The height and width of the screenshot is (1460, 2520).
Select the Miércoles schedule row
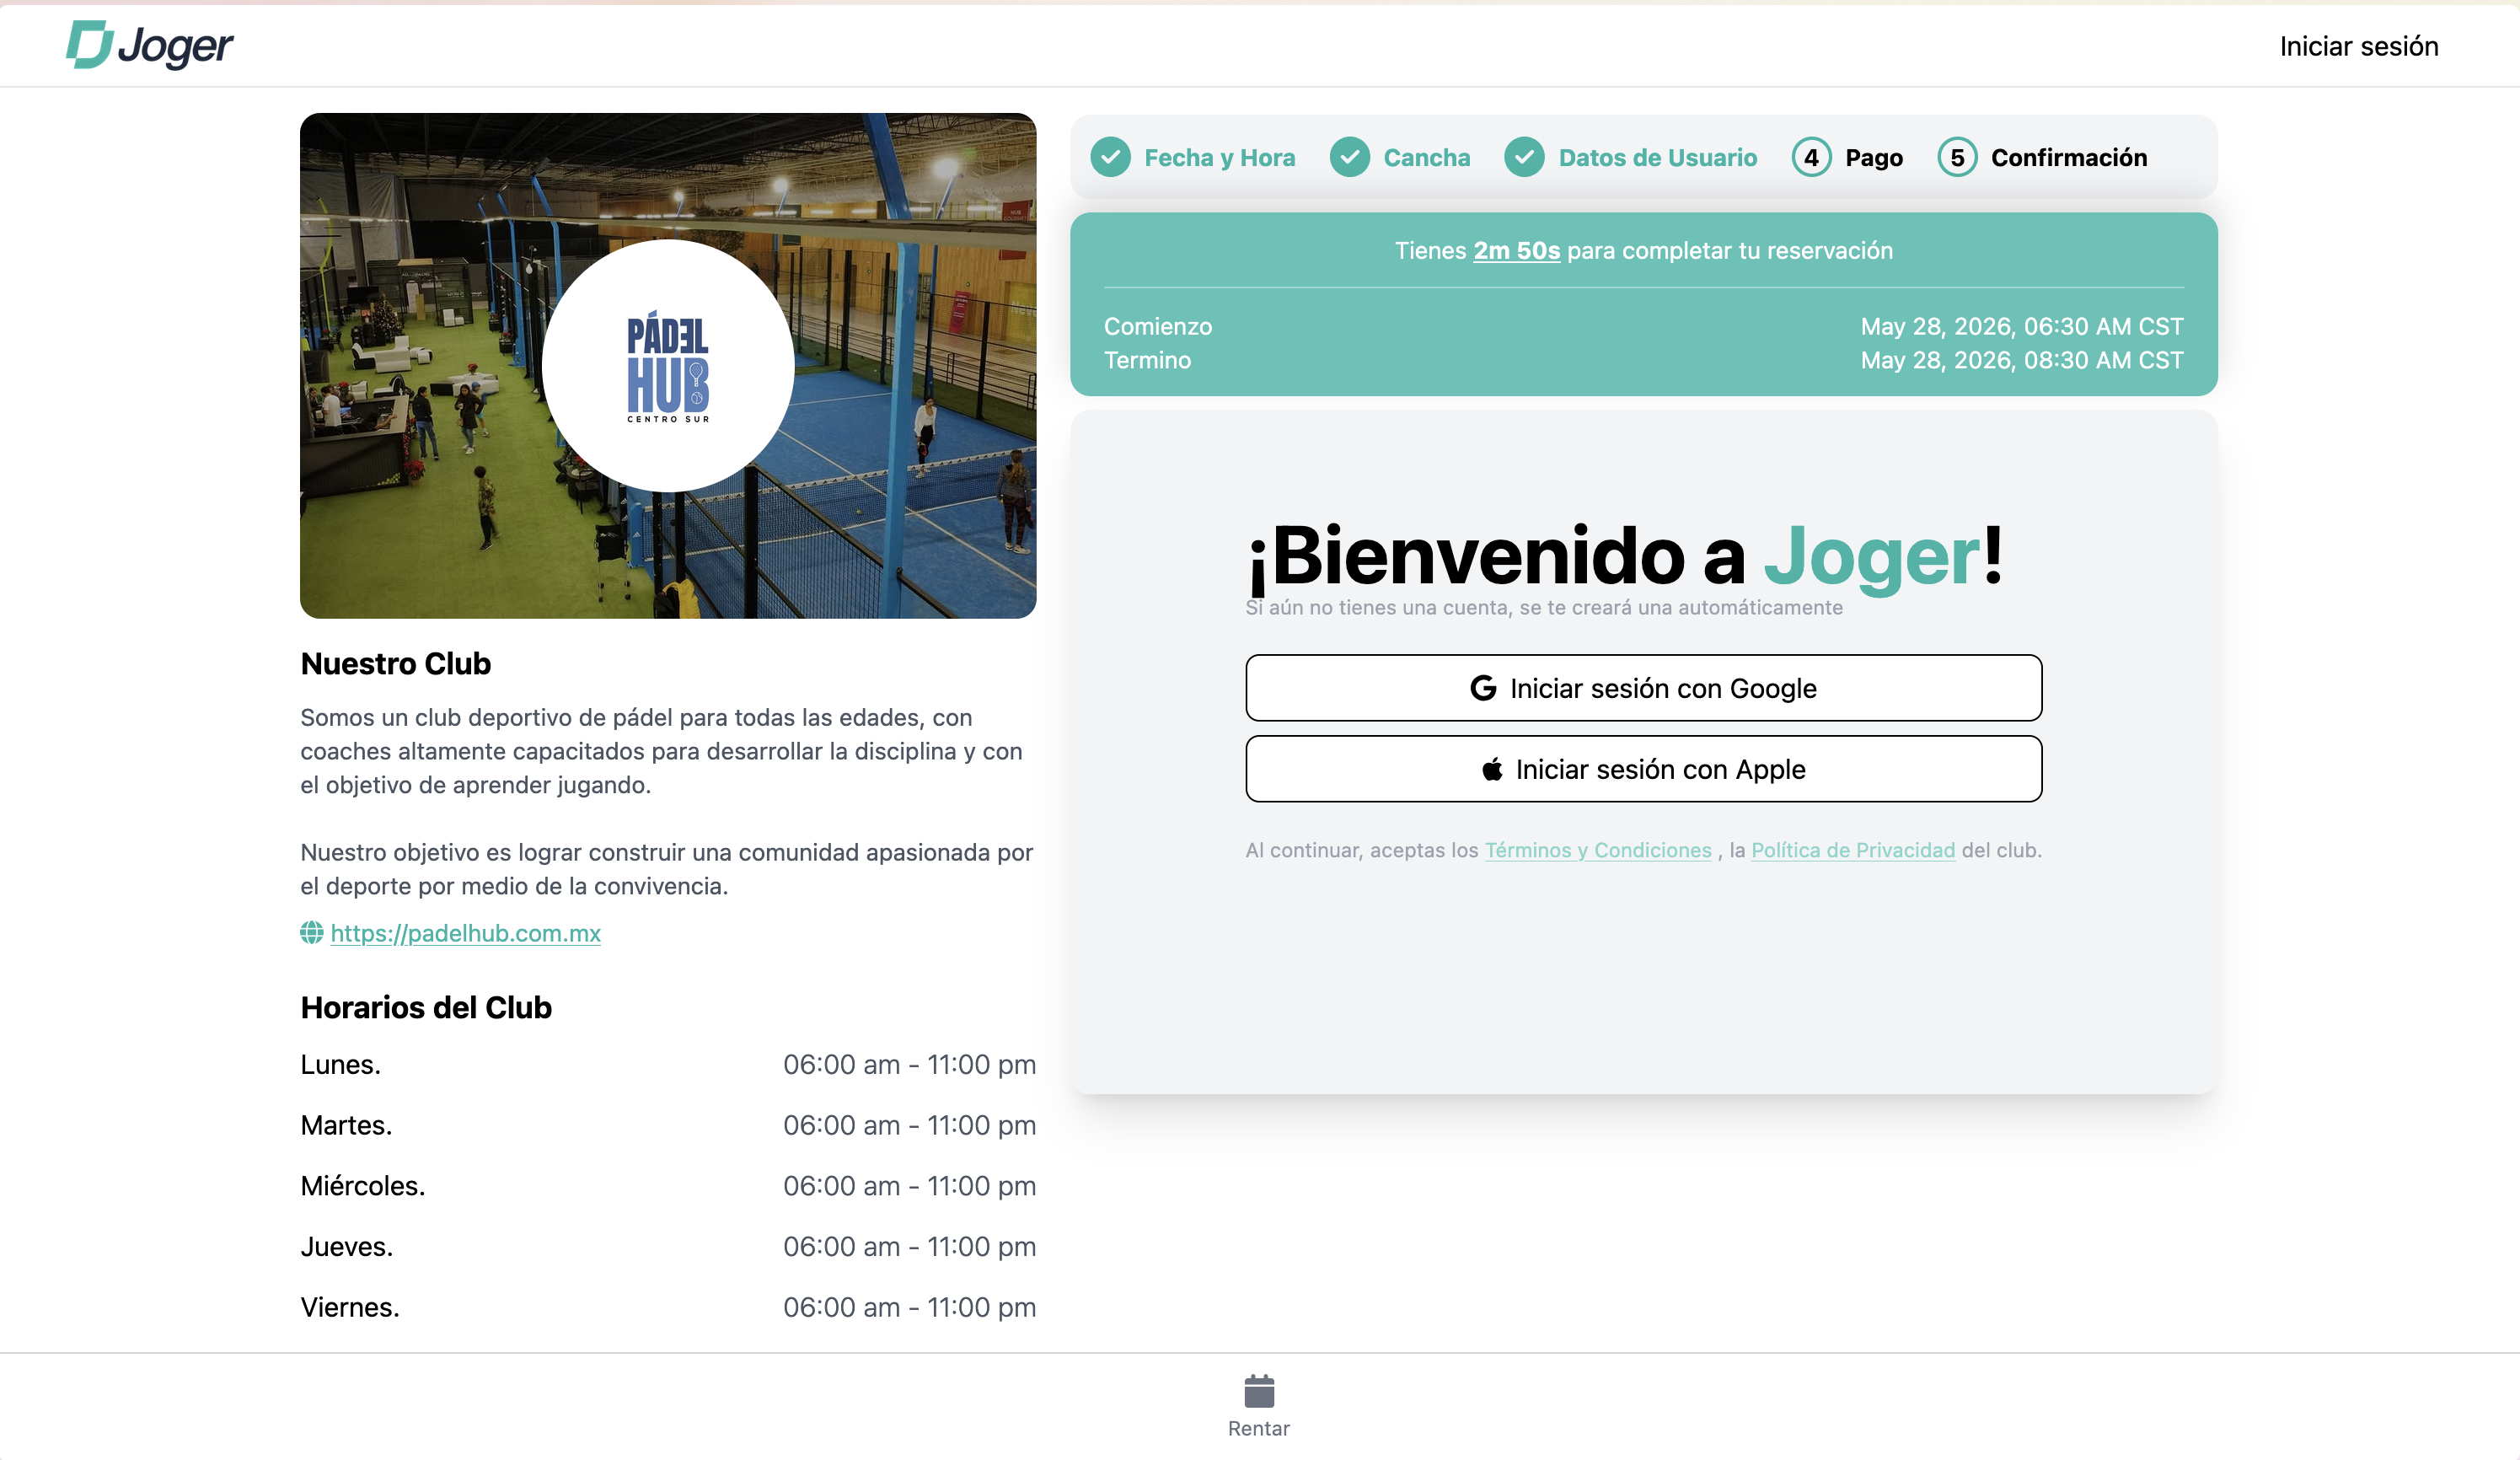click(668, 1186)
